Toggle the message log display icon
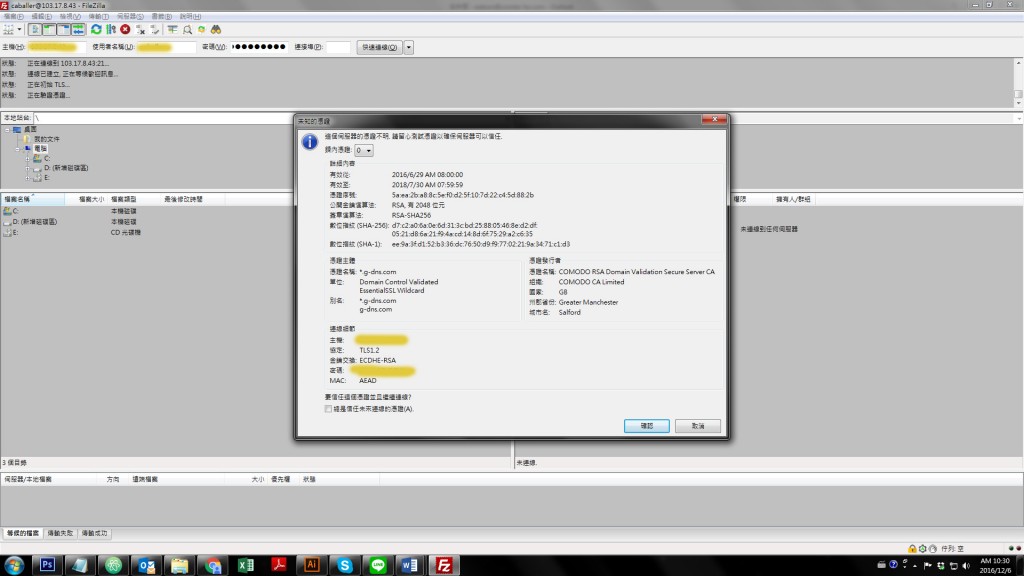 pos(35,29)
